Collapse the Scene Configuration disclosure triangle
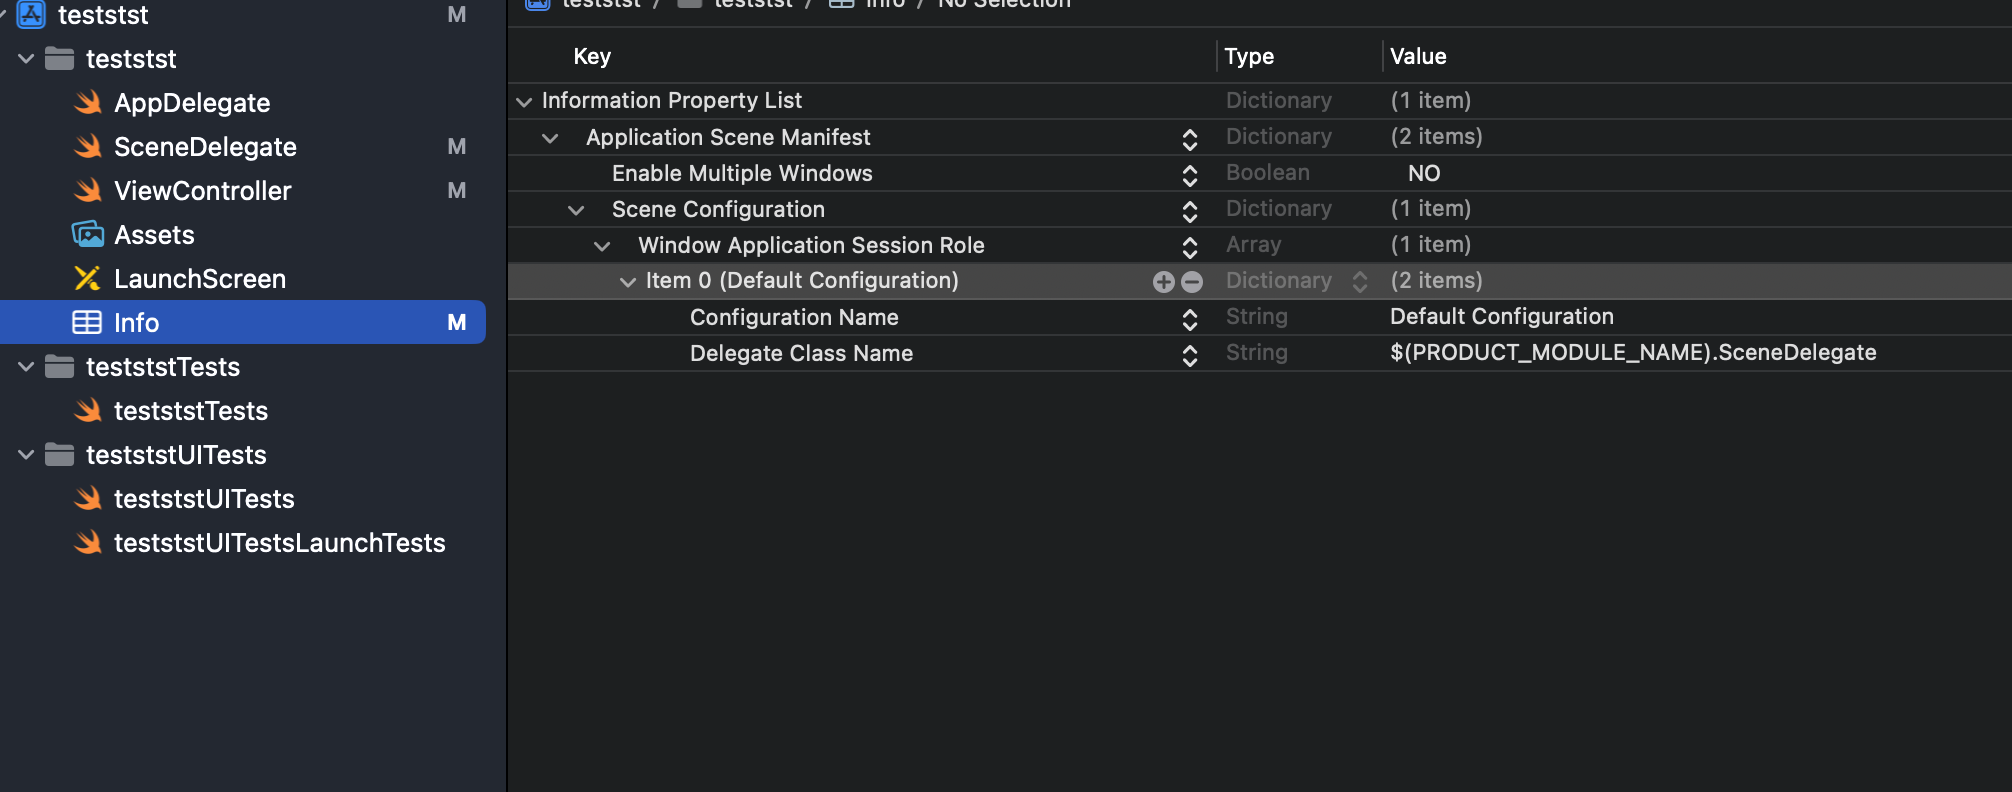 (x=576, y=210)
